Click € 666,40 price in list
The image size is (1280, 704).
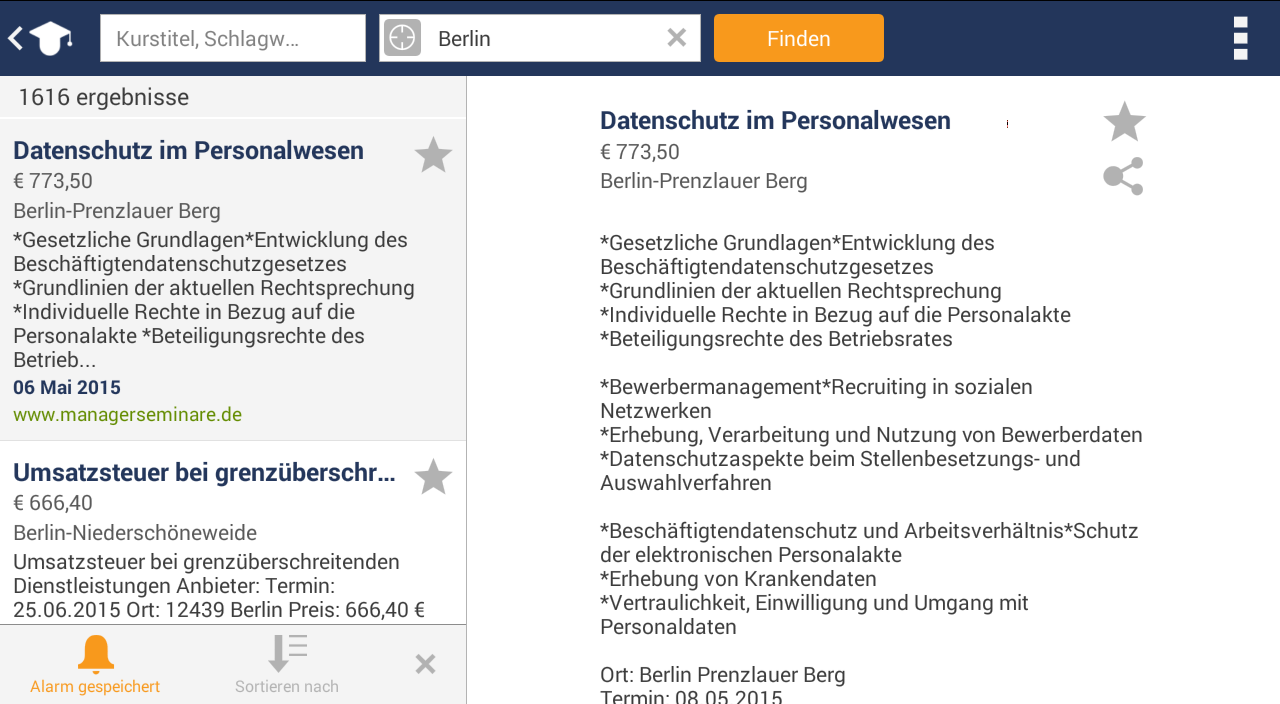(x=53, y=503)
